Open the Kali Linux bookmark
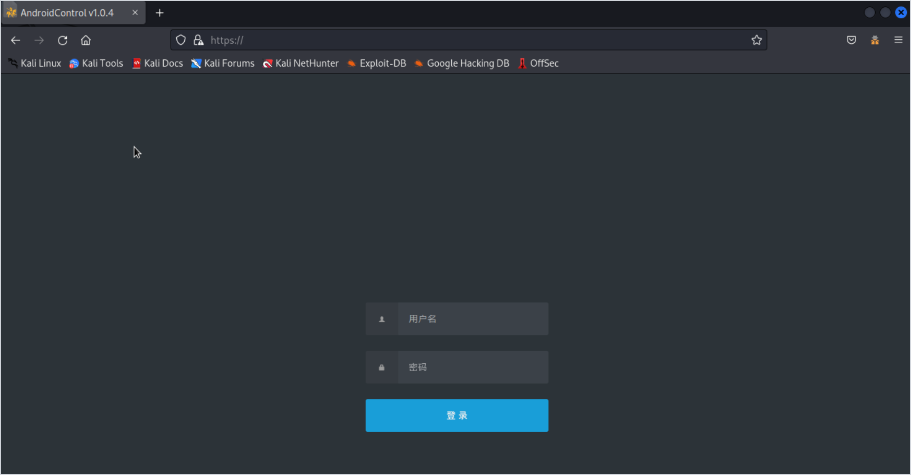 pos(35,63)
